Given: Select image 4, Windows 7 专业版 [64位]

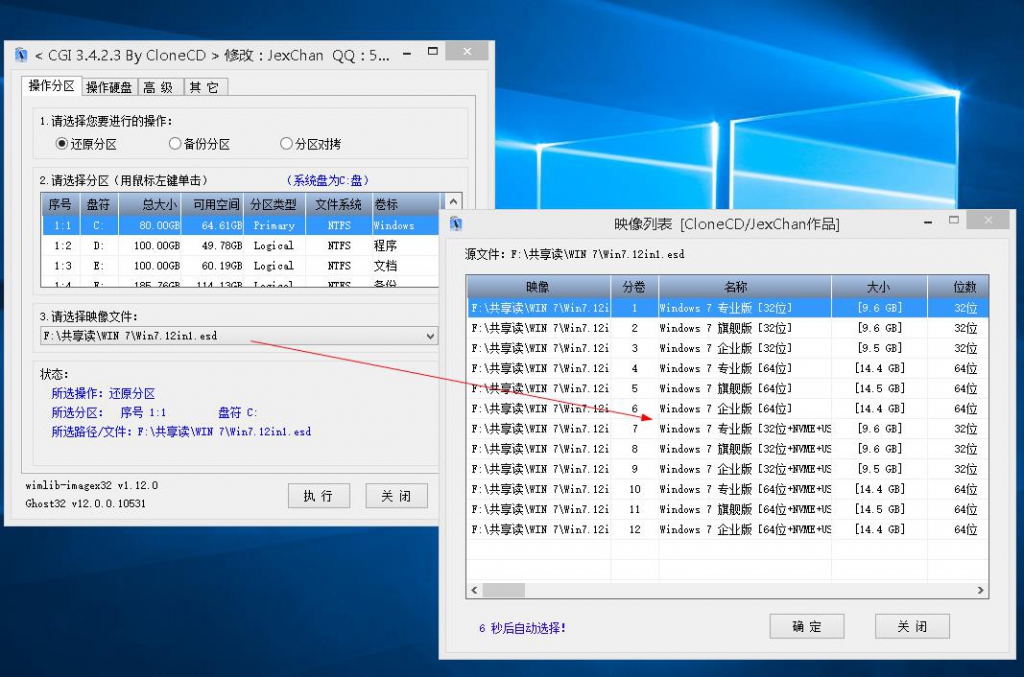Looking at the screenshot, I should [728, 368].
